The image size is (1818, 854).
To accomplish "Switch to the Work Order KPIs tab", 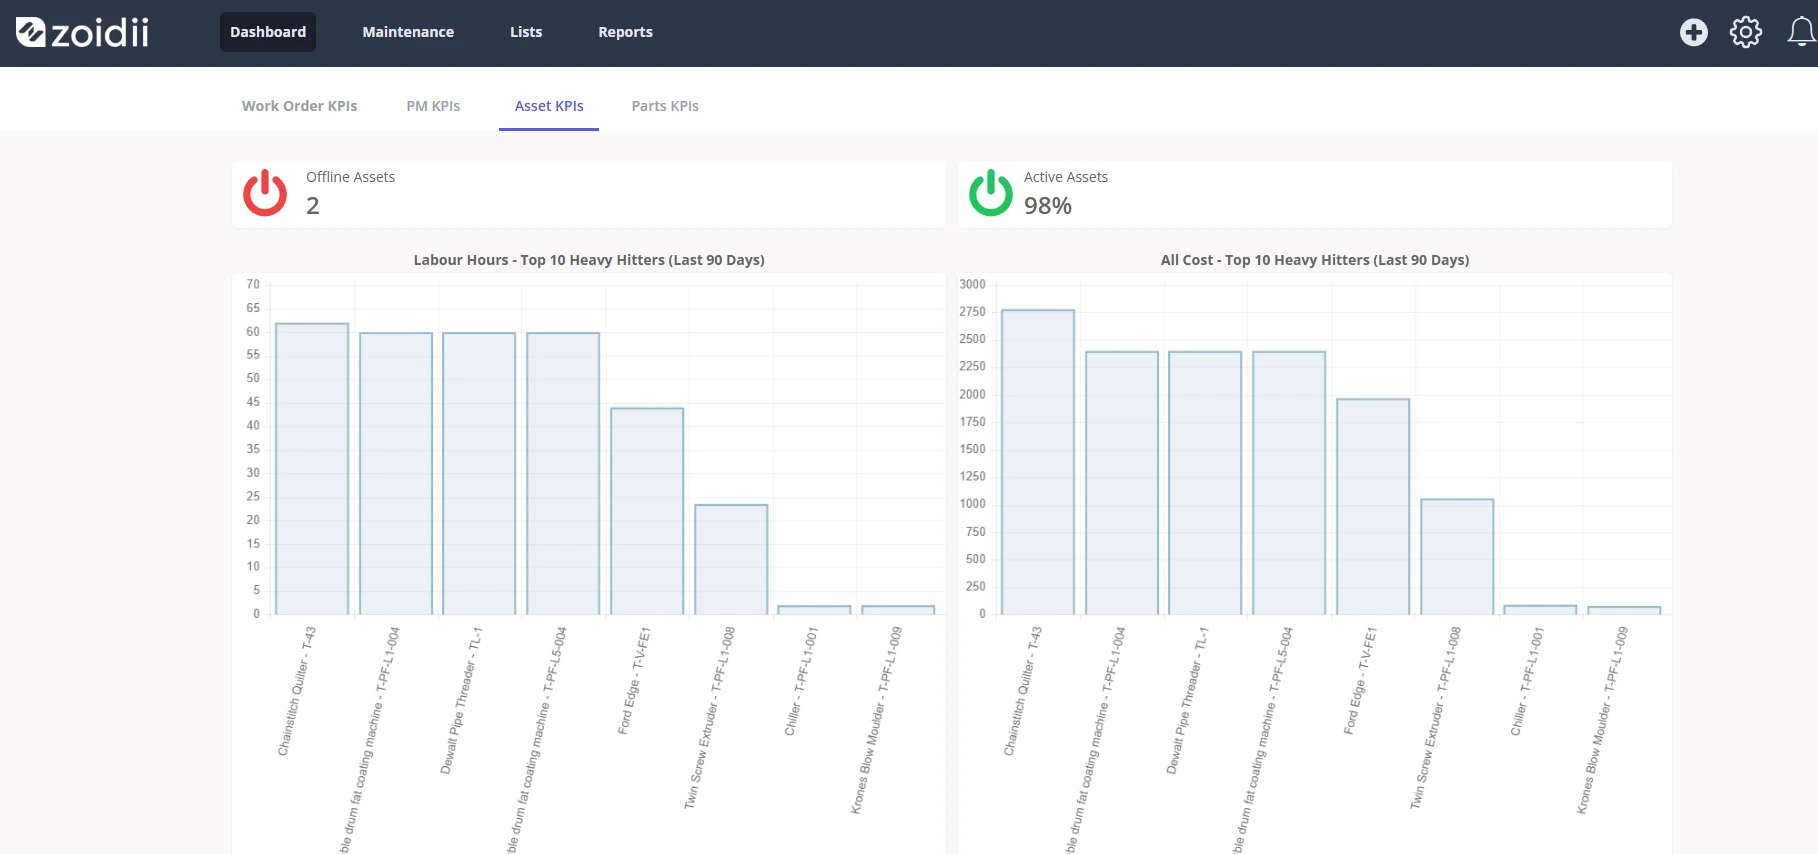I will (299, 106).
